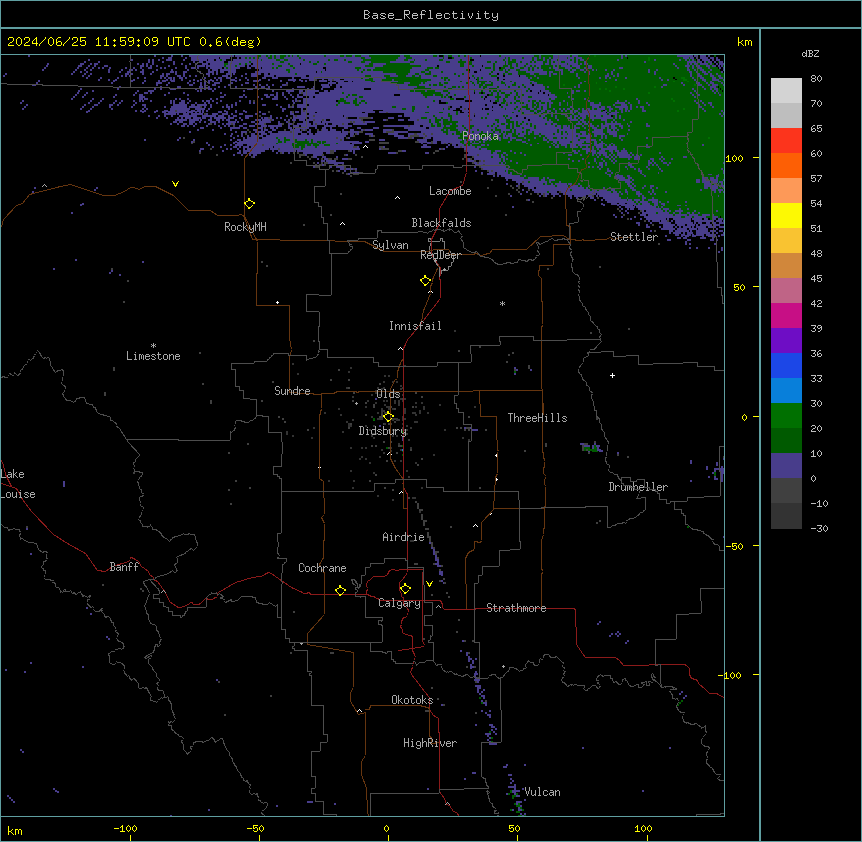The image size is (862, 842).
Task: Click the white asterisk east of Innisfail
Action: [x=502, y=303]
